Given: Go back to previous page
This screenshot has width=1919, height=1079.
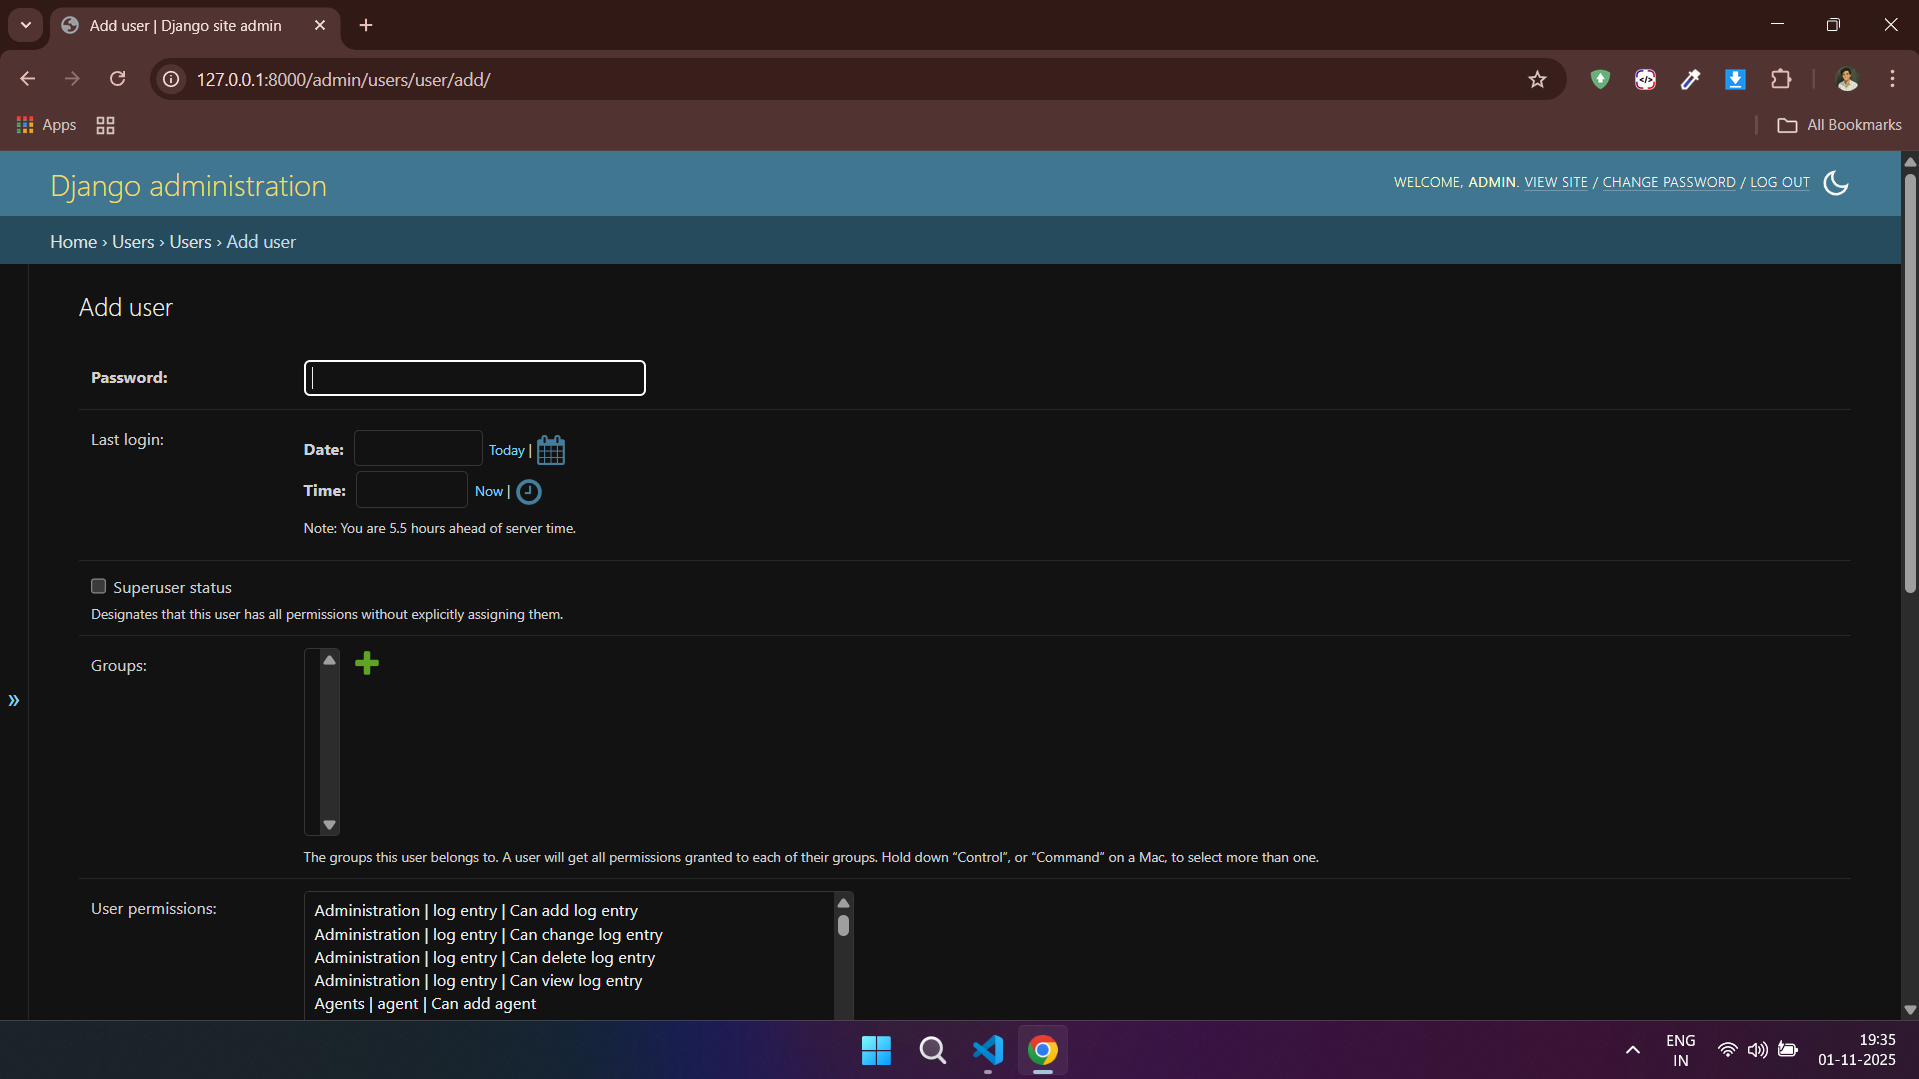Looking at the screenshot, I should click(28, 79).
